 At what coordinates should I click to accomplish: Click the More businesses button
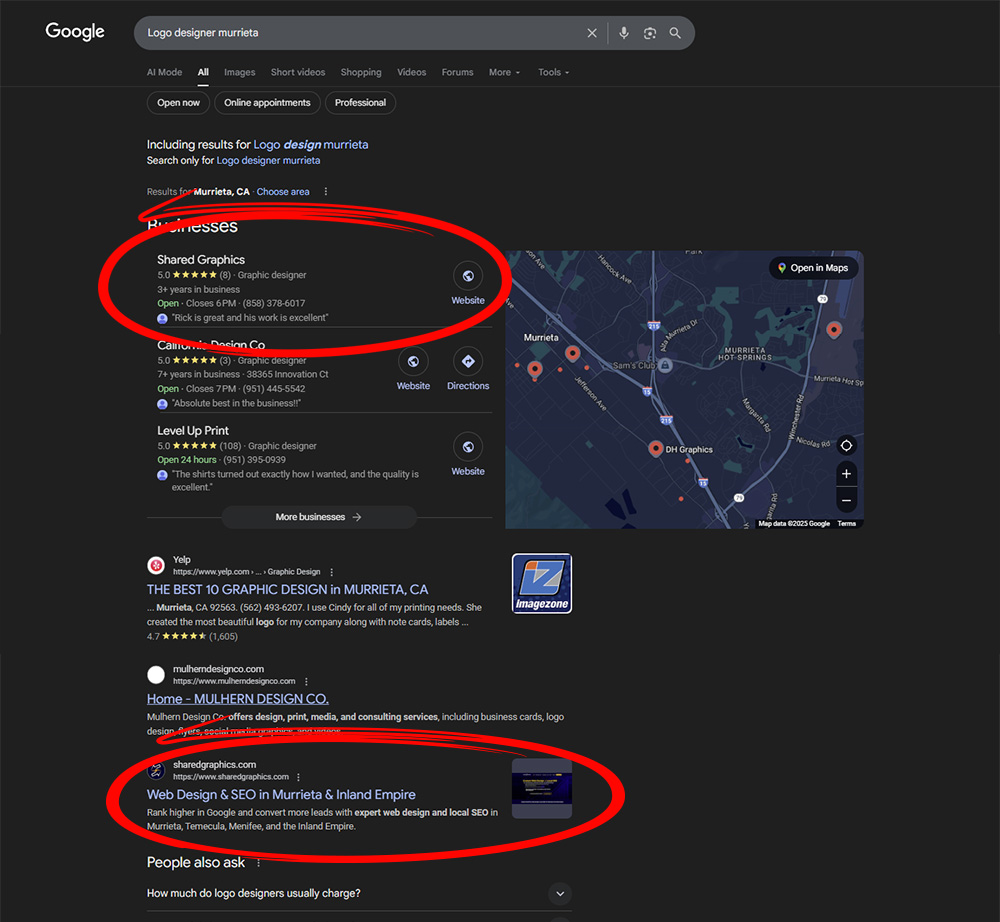coord(318,517)
